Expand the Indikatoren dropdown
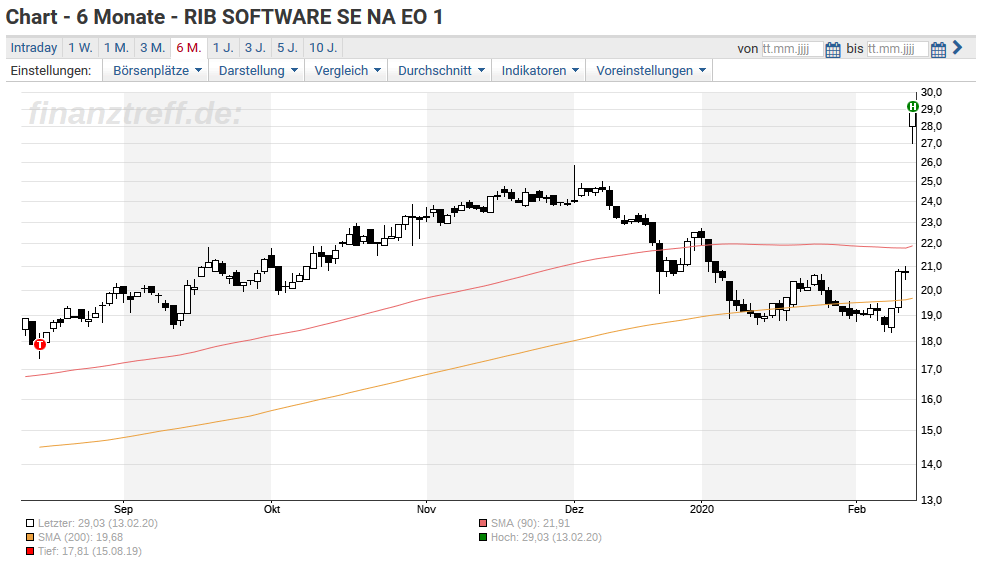Screen dimensions: 983x566 click(539, 71)
